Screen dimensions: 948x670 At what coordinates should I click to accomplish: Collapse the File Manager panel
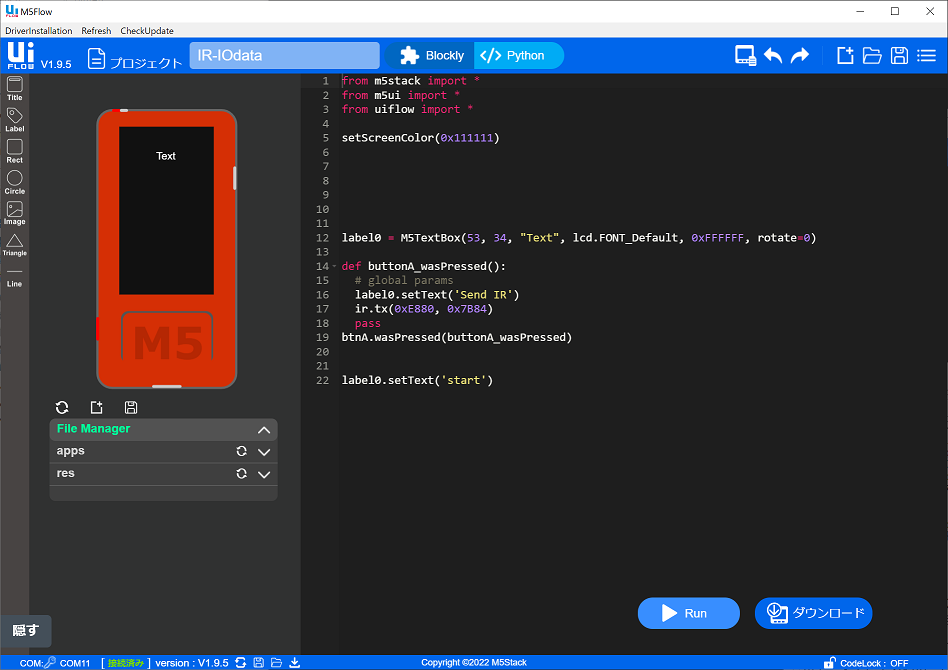264,430
